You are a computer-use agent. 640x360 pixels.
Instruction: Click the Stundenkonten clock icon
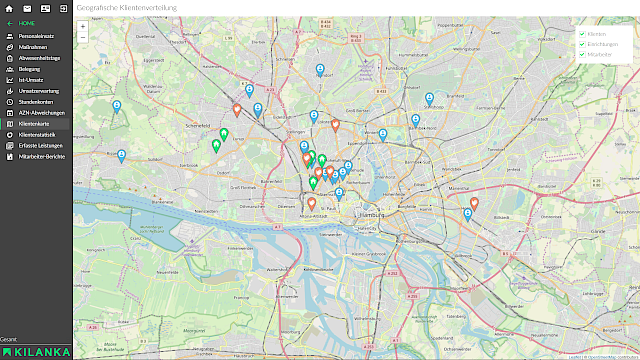pyautogui.click(x=10, y=102)
